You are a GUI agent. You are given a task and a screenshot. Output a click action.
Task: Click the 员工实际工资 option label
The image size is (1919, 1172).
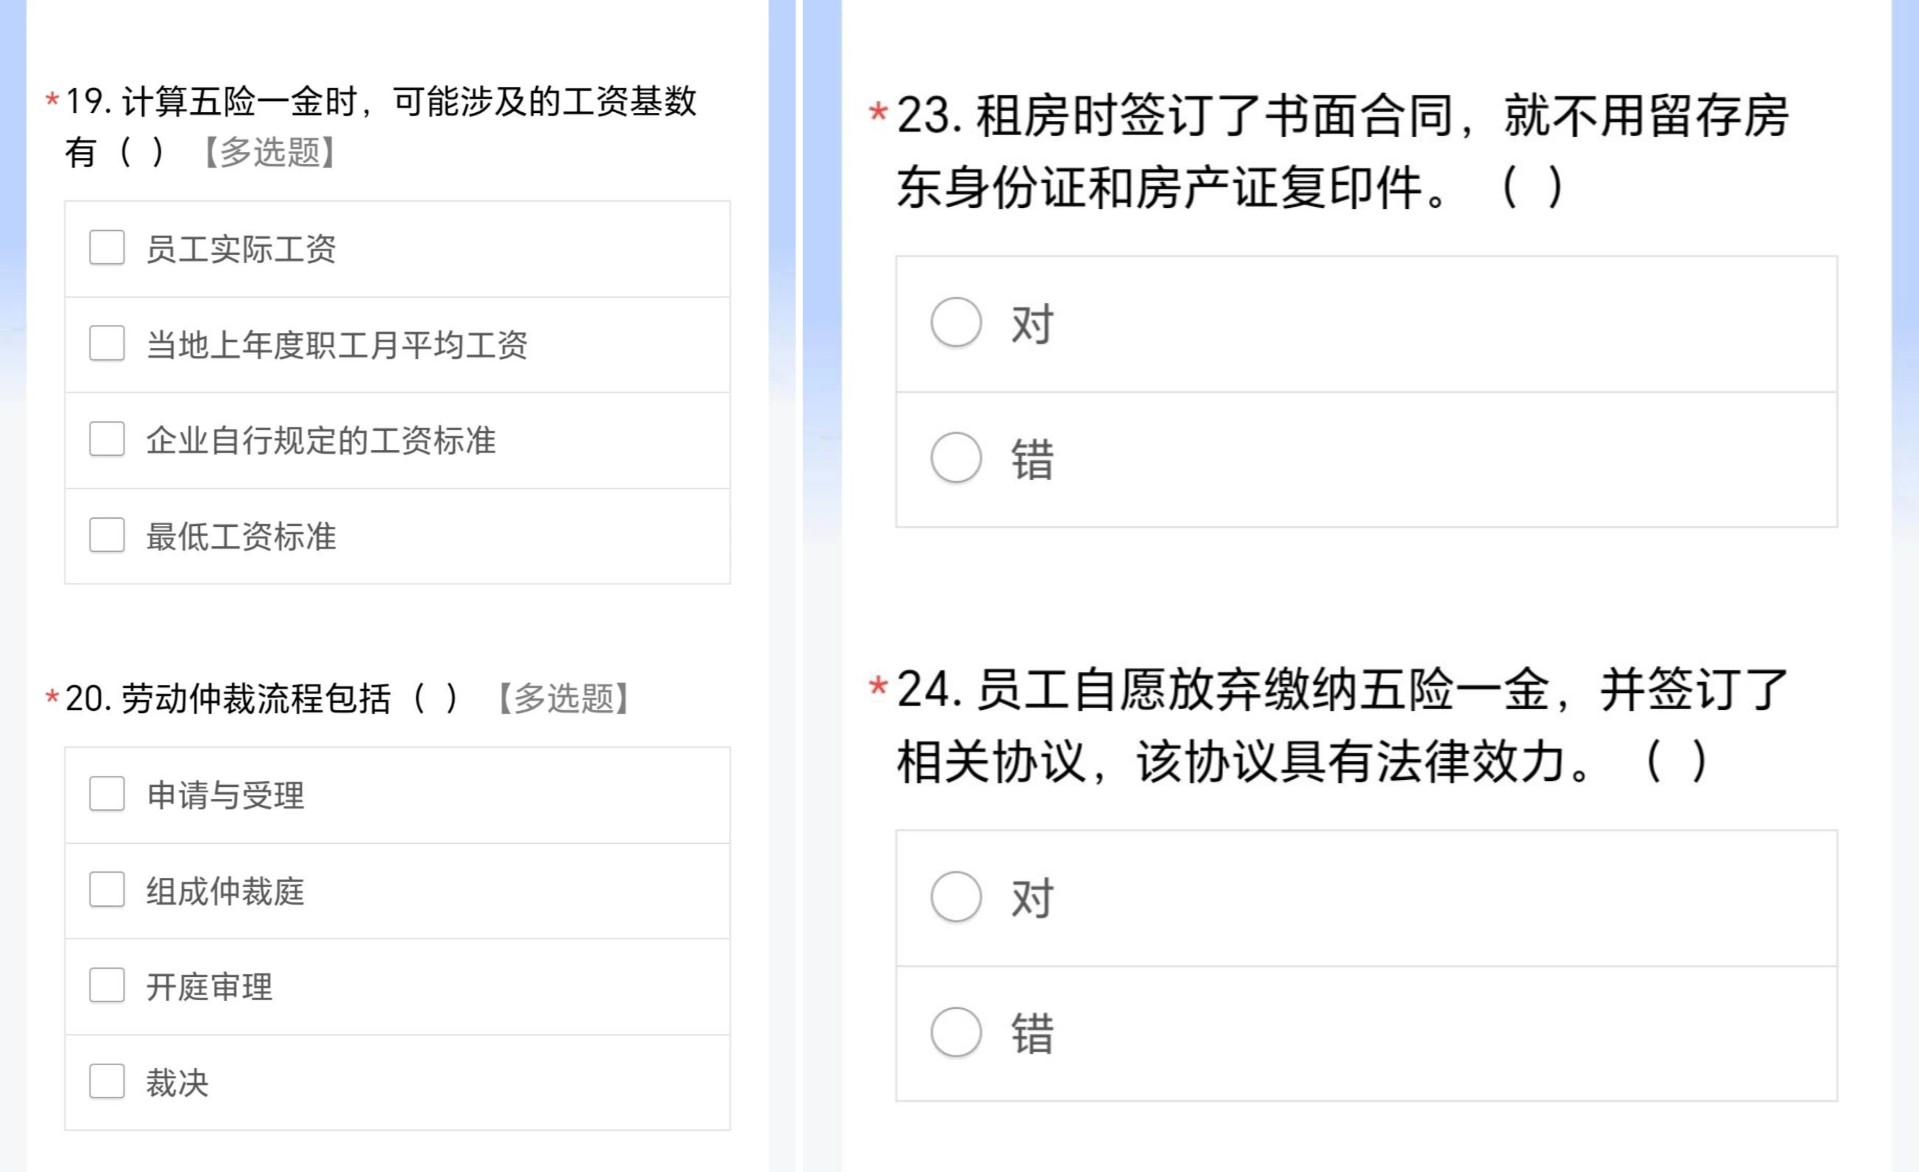pos(241,249)
